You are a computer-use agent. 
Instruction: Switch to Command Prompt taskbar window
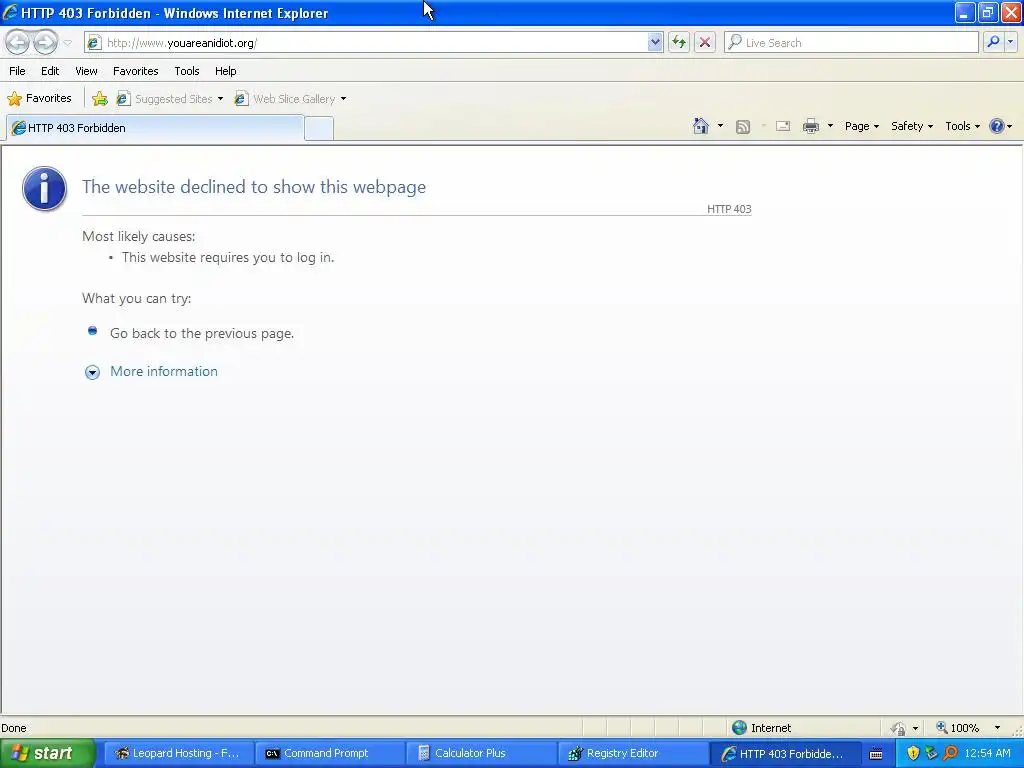(x=328, y=753)
